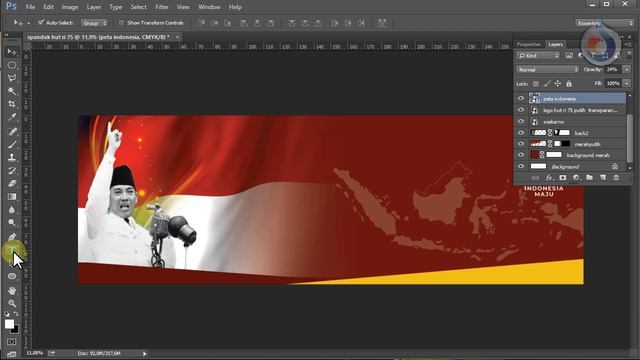This screenshot has height=360, width=640.
Task: Select the Eyedropper tool
Action: (x=12, y=117)
